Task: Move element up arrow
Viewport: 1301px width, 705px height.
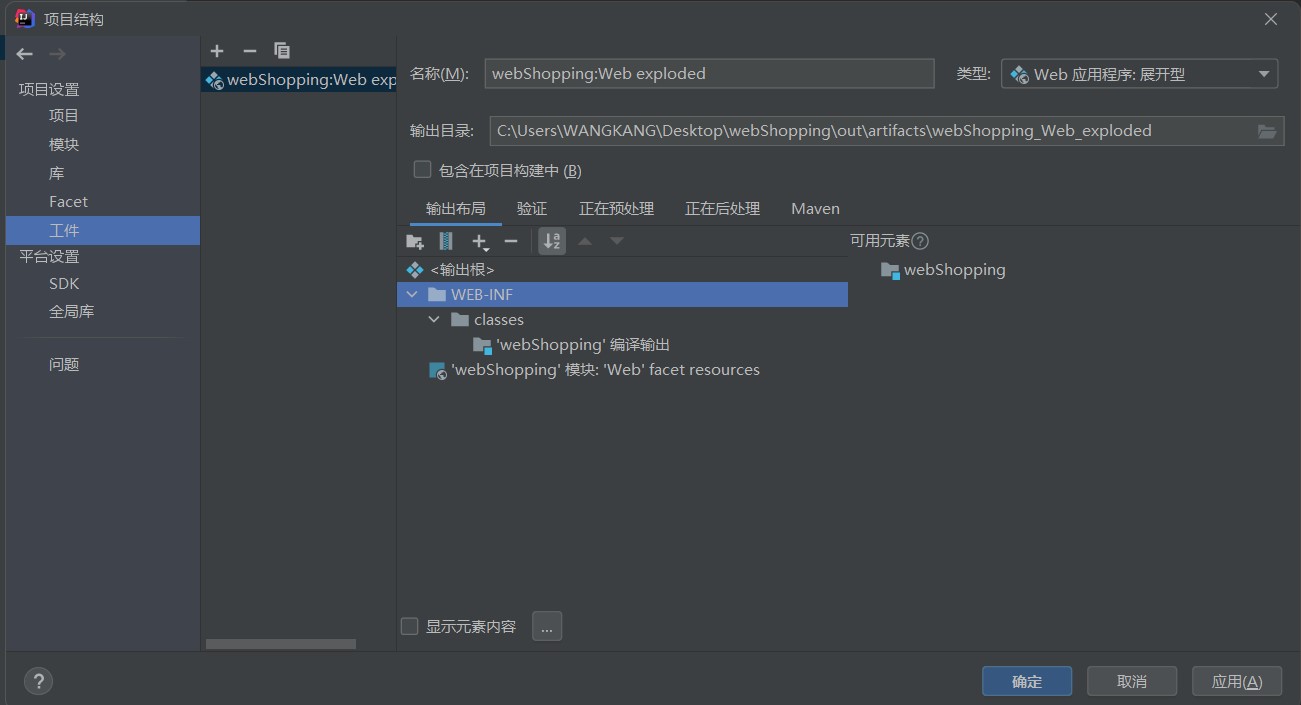Action: coord(585,241)
